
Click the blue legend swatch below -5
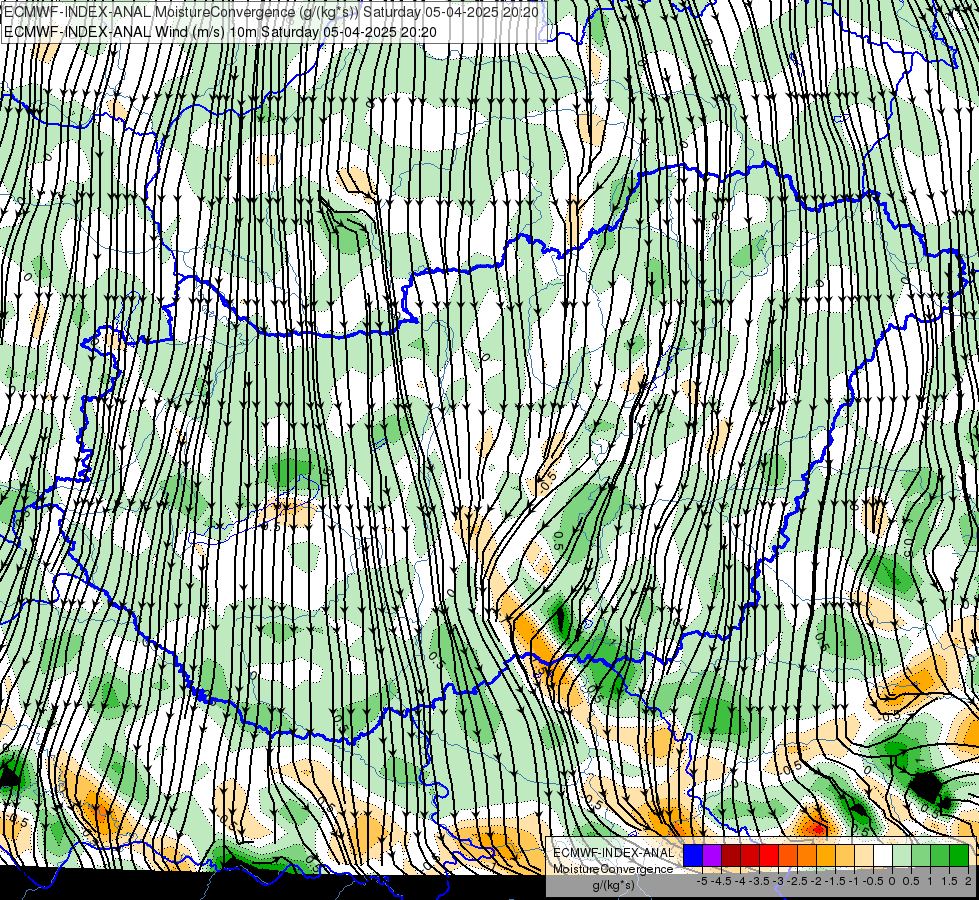tap(693, 855)
